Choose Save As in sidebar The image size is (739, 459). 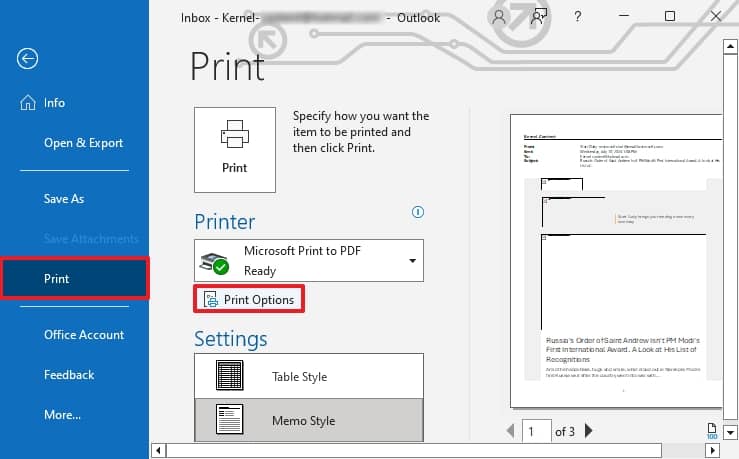pyautogui.click(x=64, y=199)
